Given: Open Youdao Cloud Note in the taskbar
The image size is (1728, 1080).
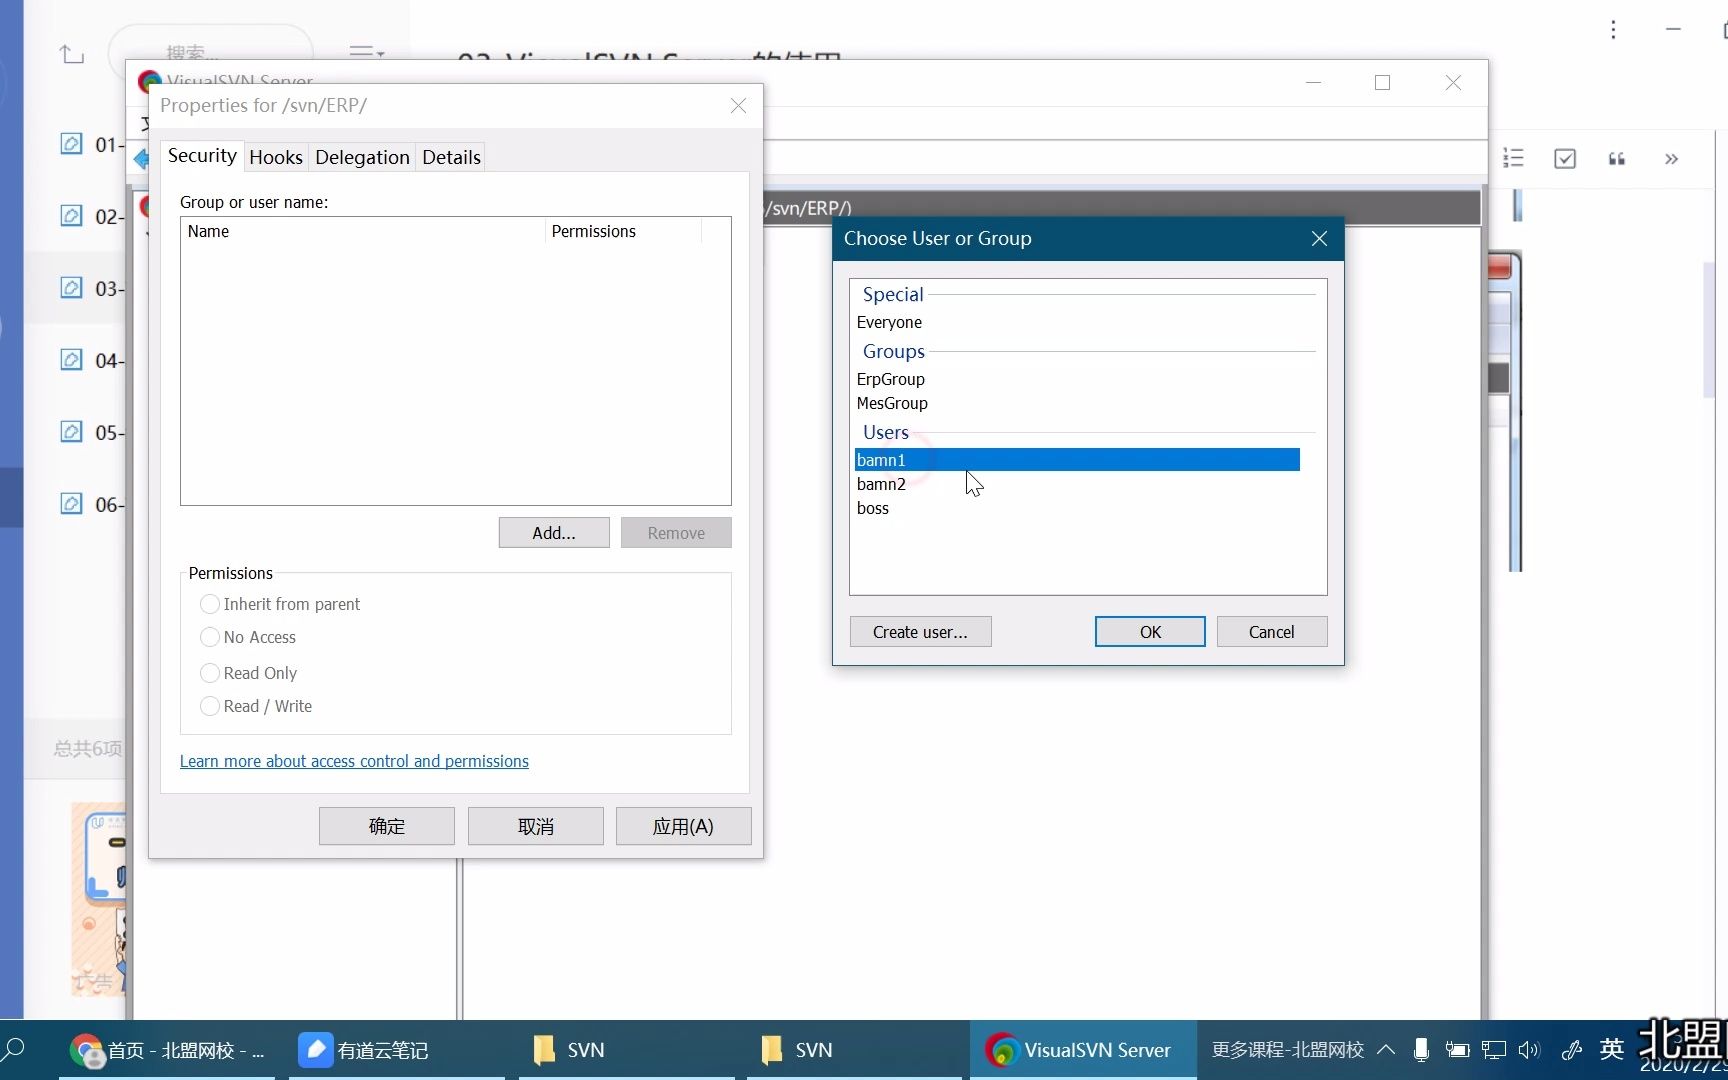Looking at the screenshot, I should (364, 1050).
